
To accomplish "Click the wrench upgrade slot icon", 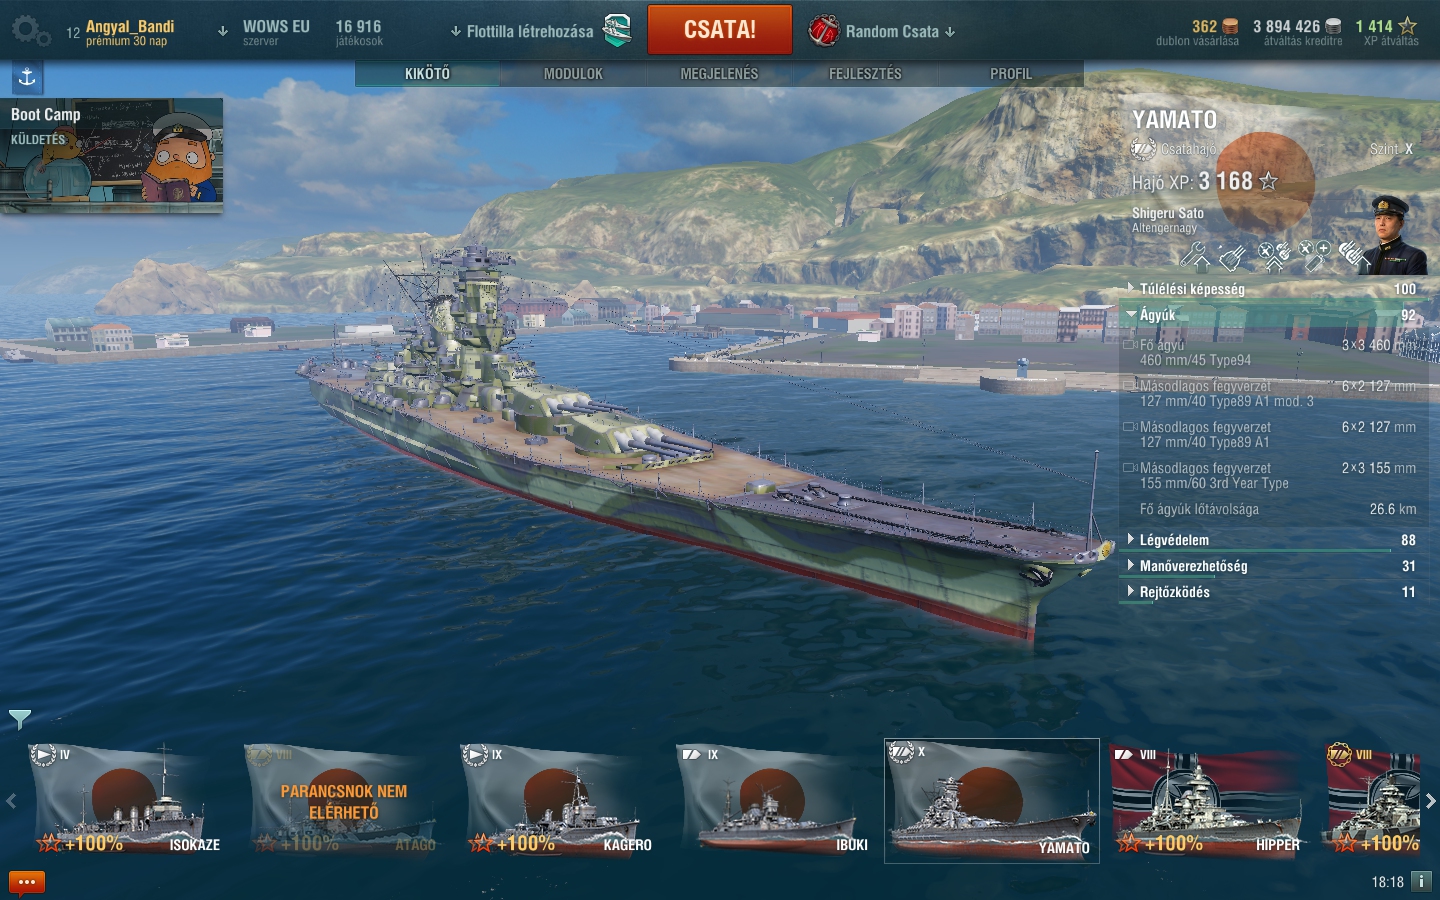I will point(1194,256).
